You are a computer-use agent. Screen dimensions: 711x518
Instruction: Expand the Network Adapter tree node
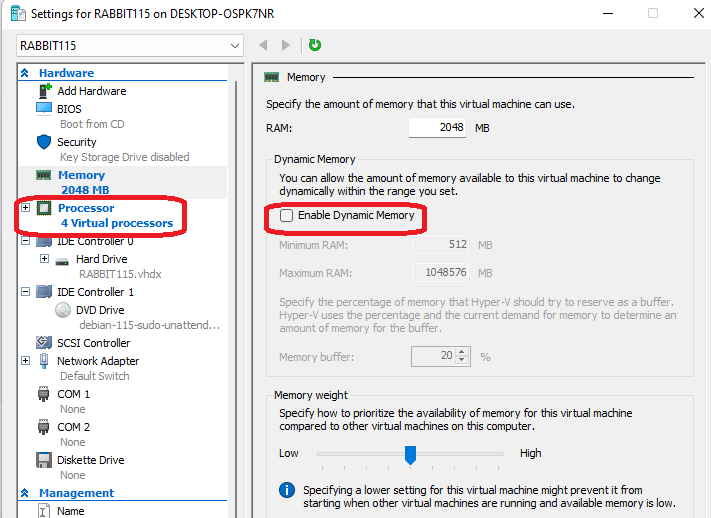[x=26, y=361]
